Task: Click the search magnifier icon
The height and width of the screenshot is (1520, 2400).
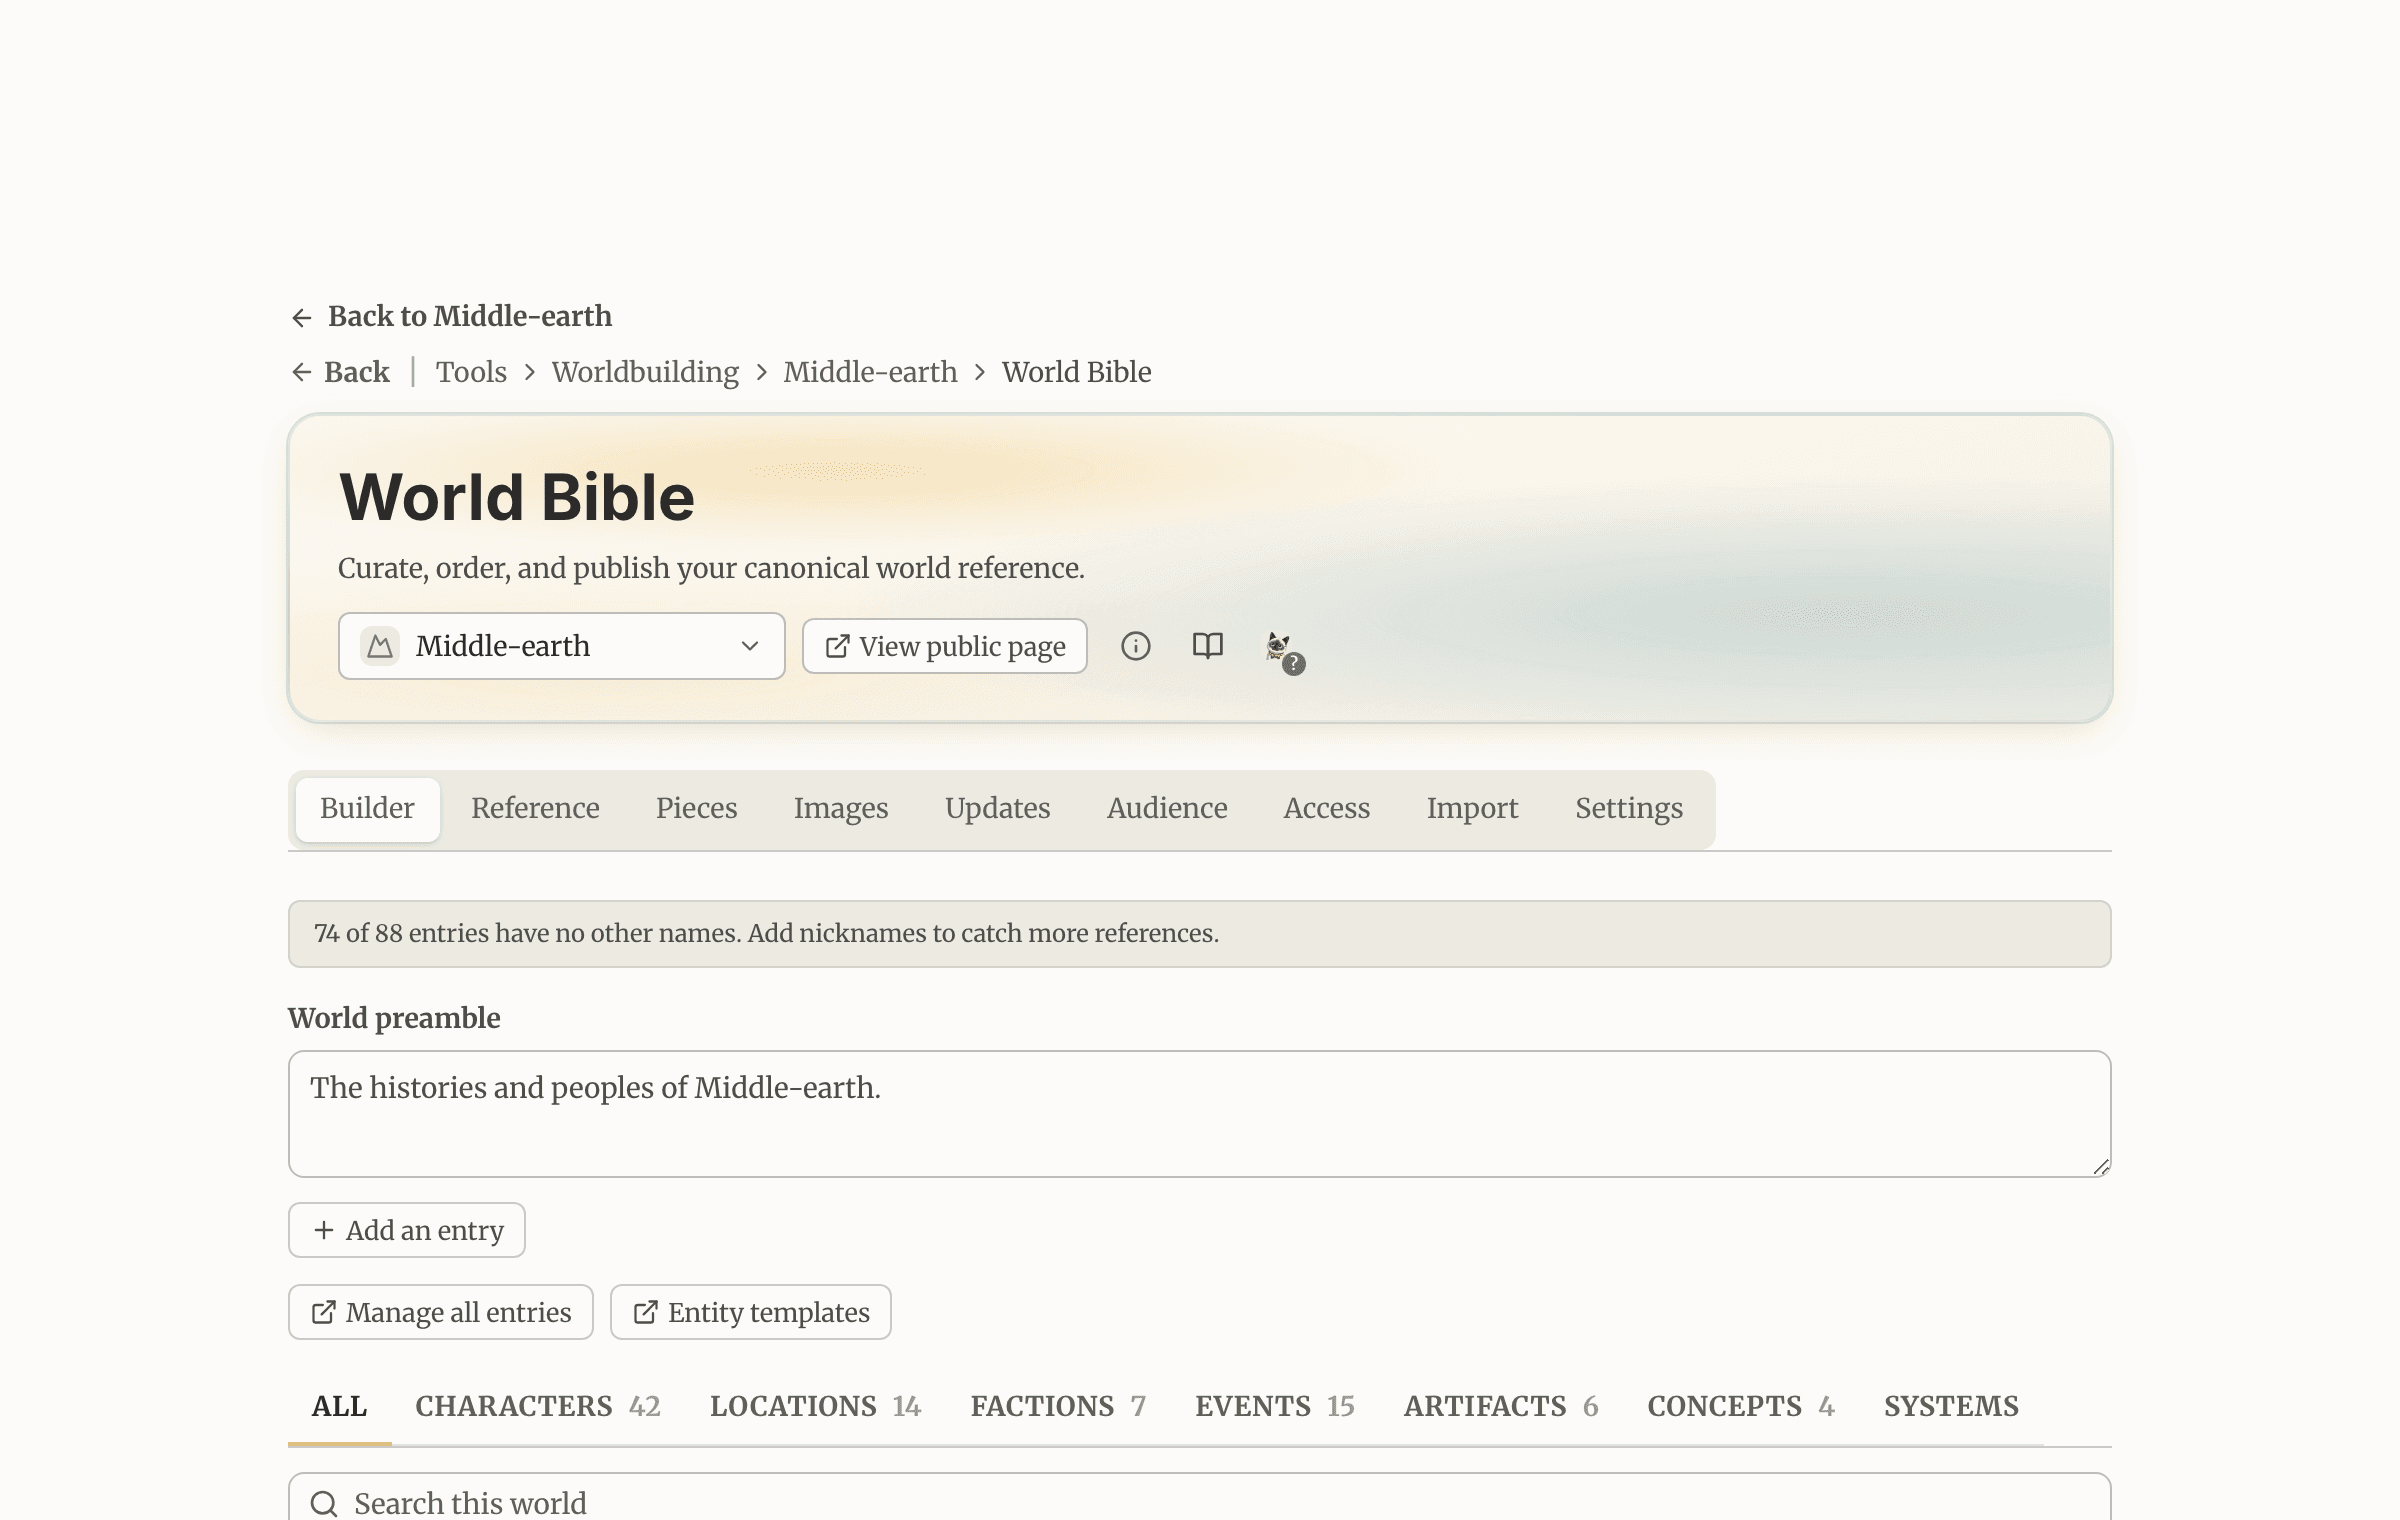Action: pyautogui.click(x=324, y=1503)
